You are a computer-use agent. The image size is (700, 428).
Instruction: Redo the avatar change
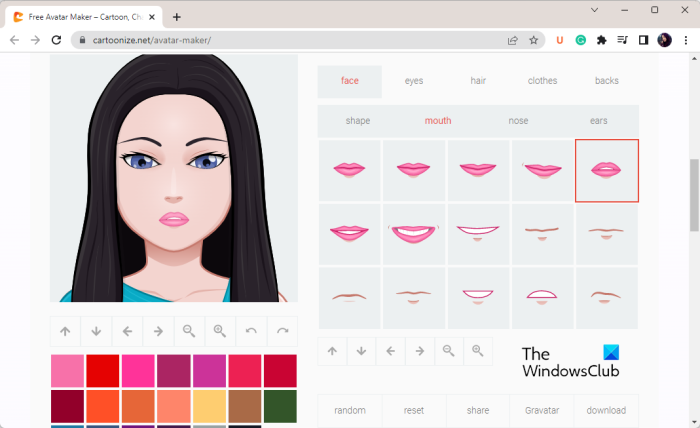(x=282, y=331)
